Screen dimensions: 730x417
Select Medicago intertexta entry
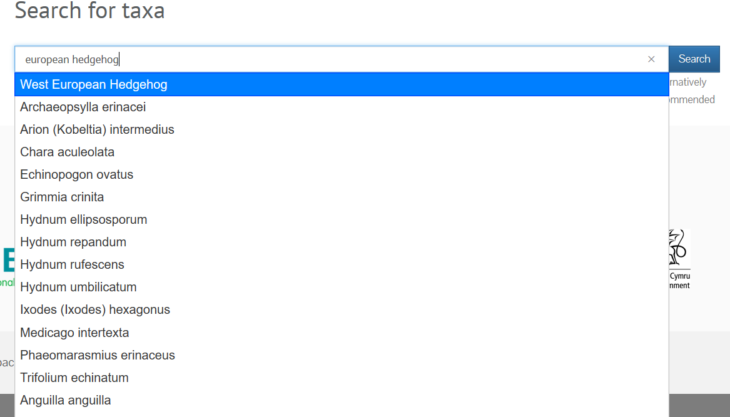click(x=342, y=332)
